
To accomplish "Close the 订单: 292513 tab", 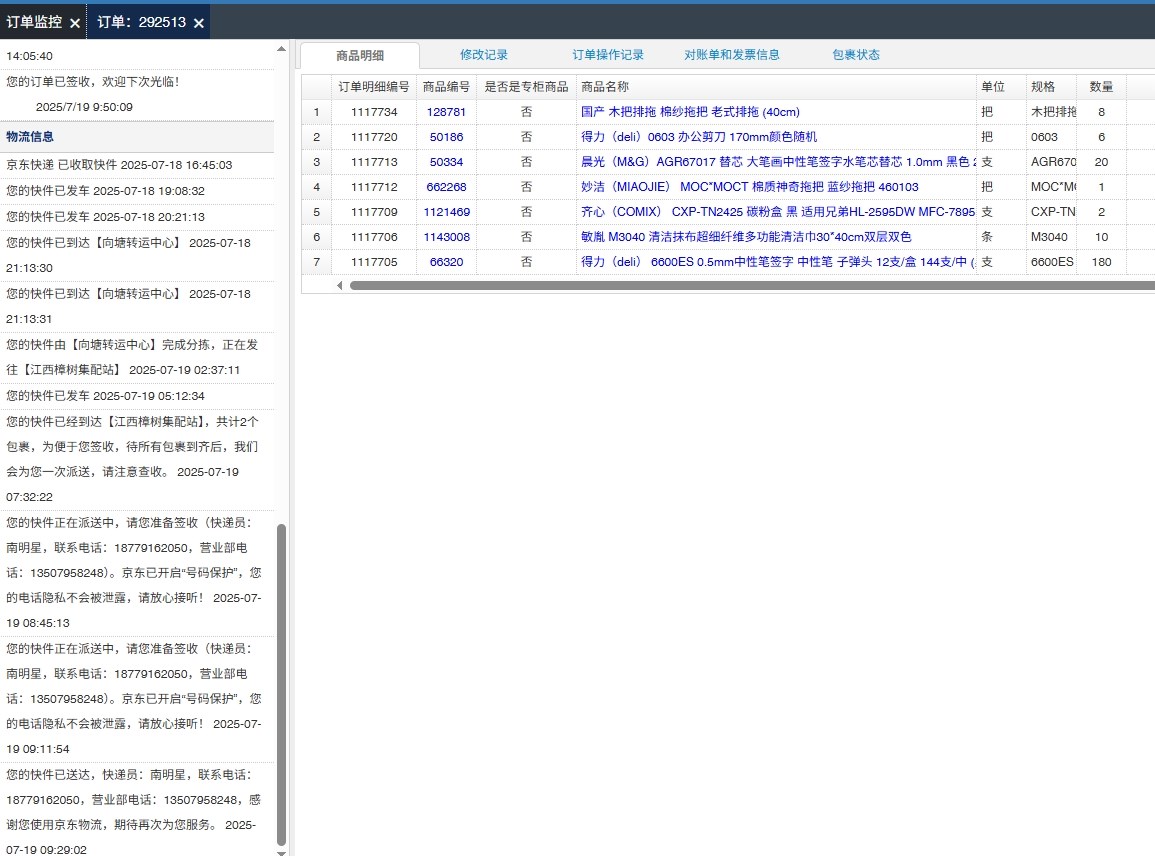I will click(198, 24).
